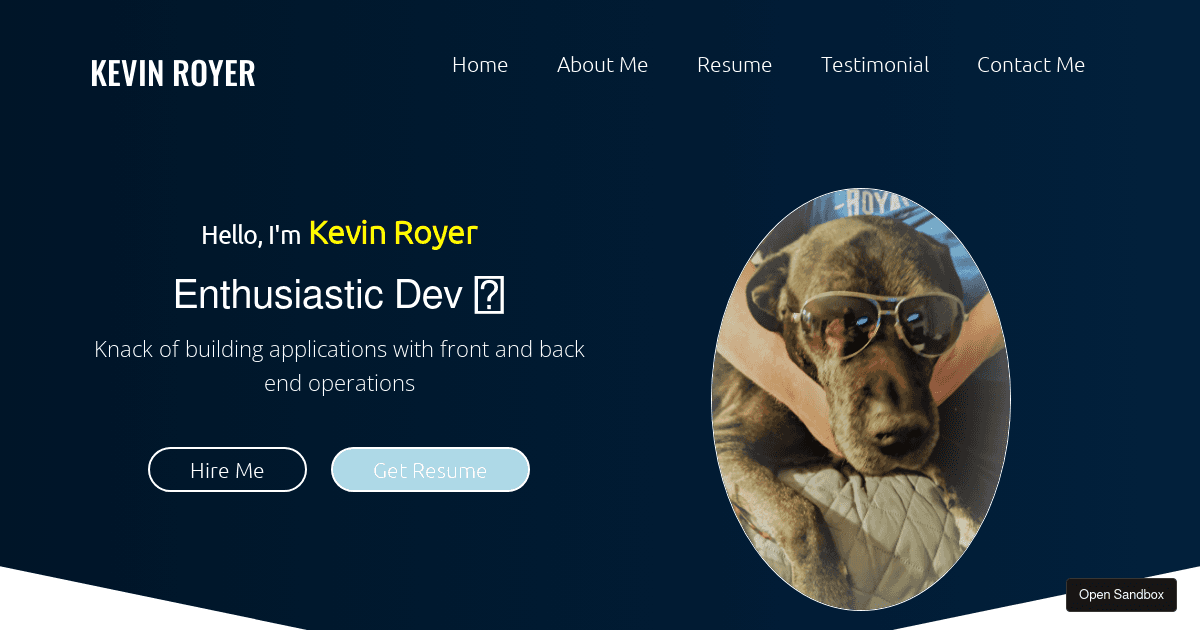Click the KEVIN ROYER site logo
The width and height of the screenshot is (1200, 630).
click(173, 73)
